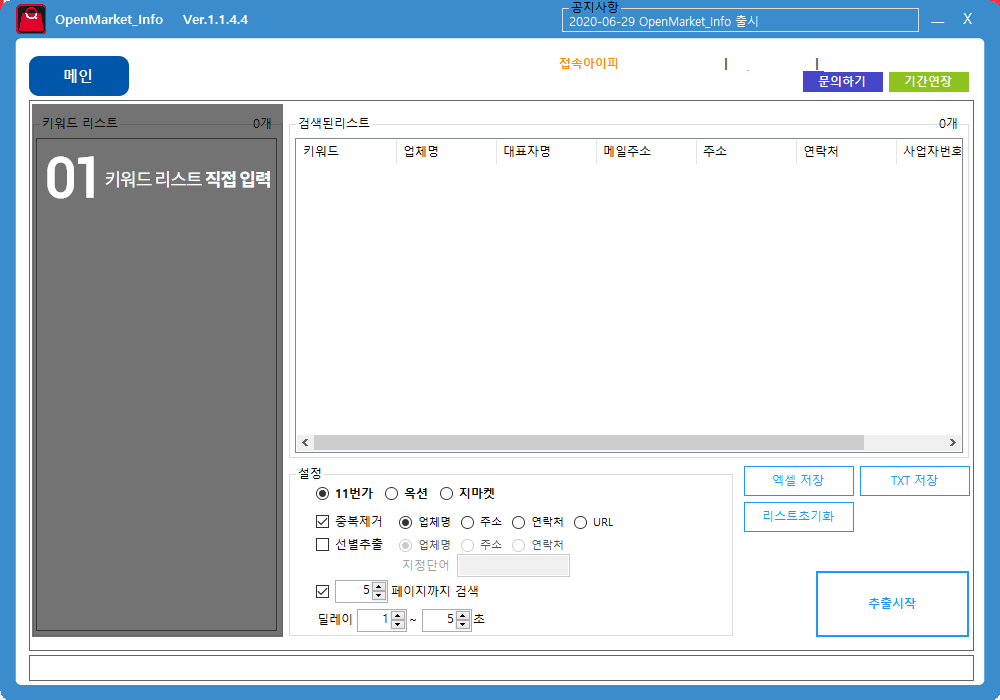Click the 리스트초기화 button
Screen dimensions: 1000x700
(798, 516)
